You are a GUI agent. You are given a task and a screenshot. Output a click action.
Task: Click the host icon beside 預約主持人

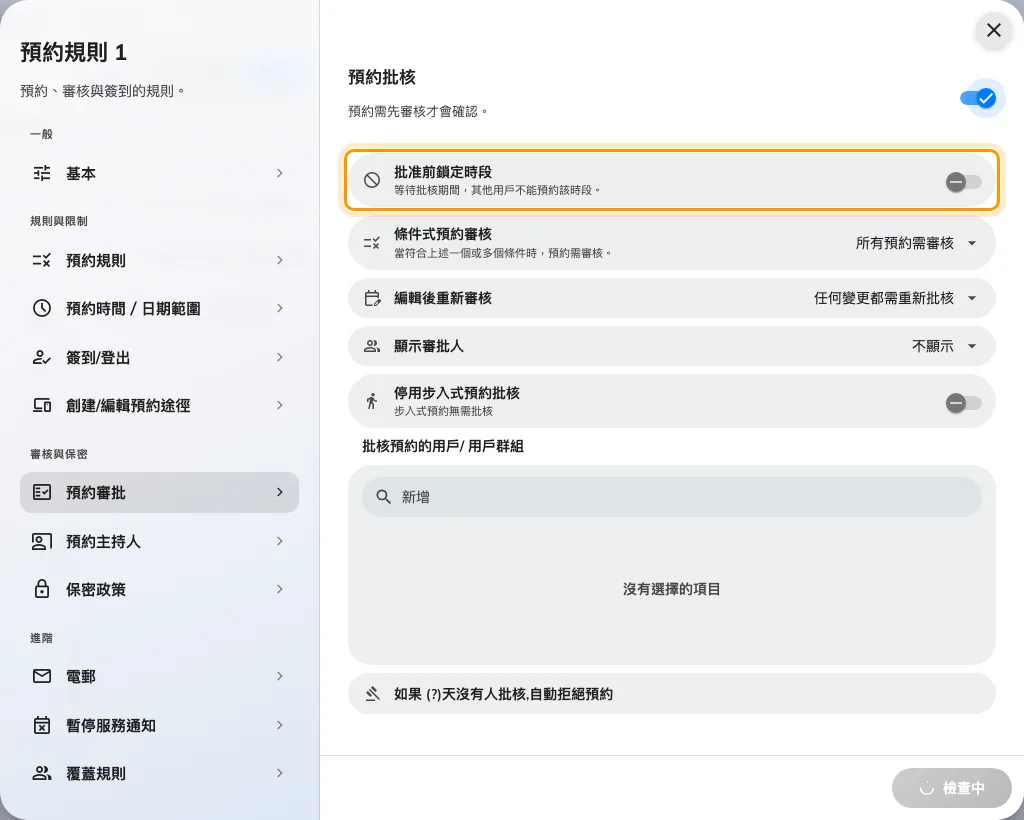(42, 541)
